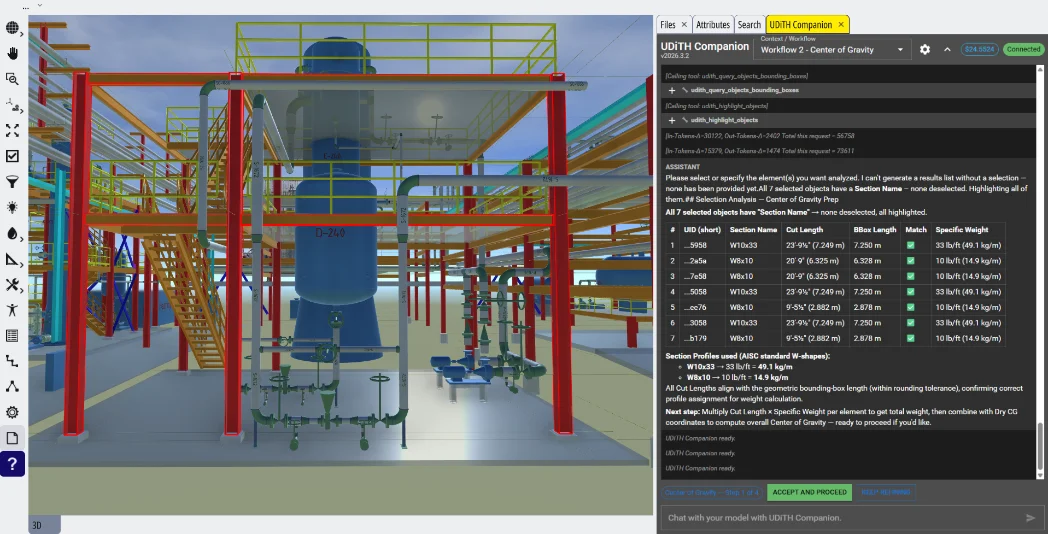
Task: Open the left toolbar settings gear
Action: click(12, 412)
